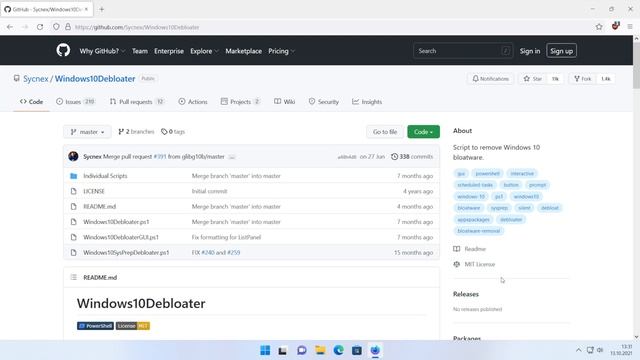The image size is (640, 360).
Task: View the 2 branches link
Action: pos(136,131)
